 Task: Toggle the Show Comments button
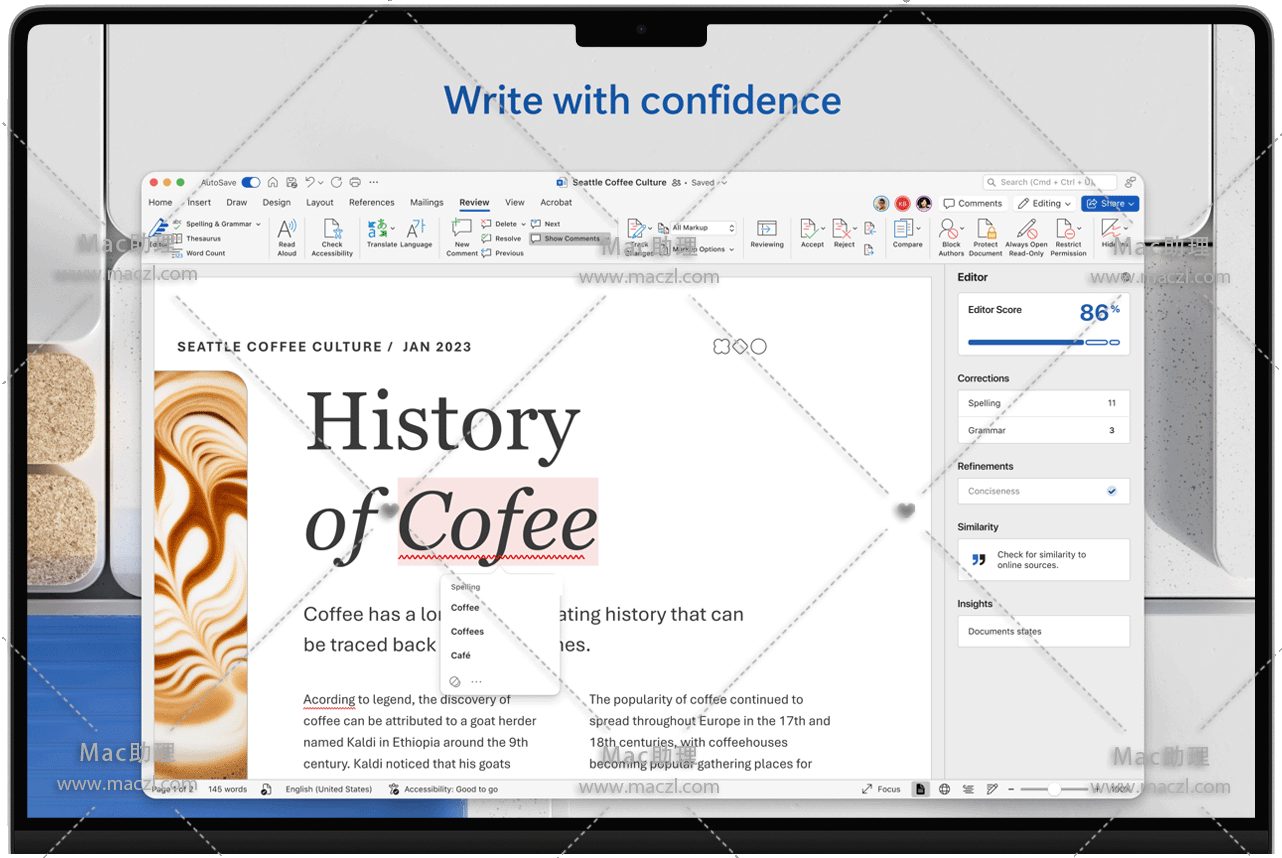(x=567, y=239)
